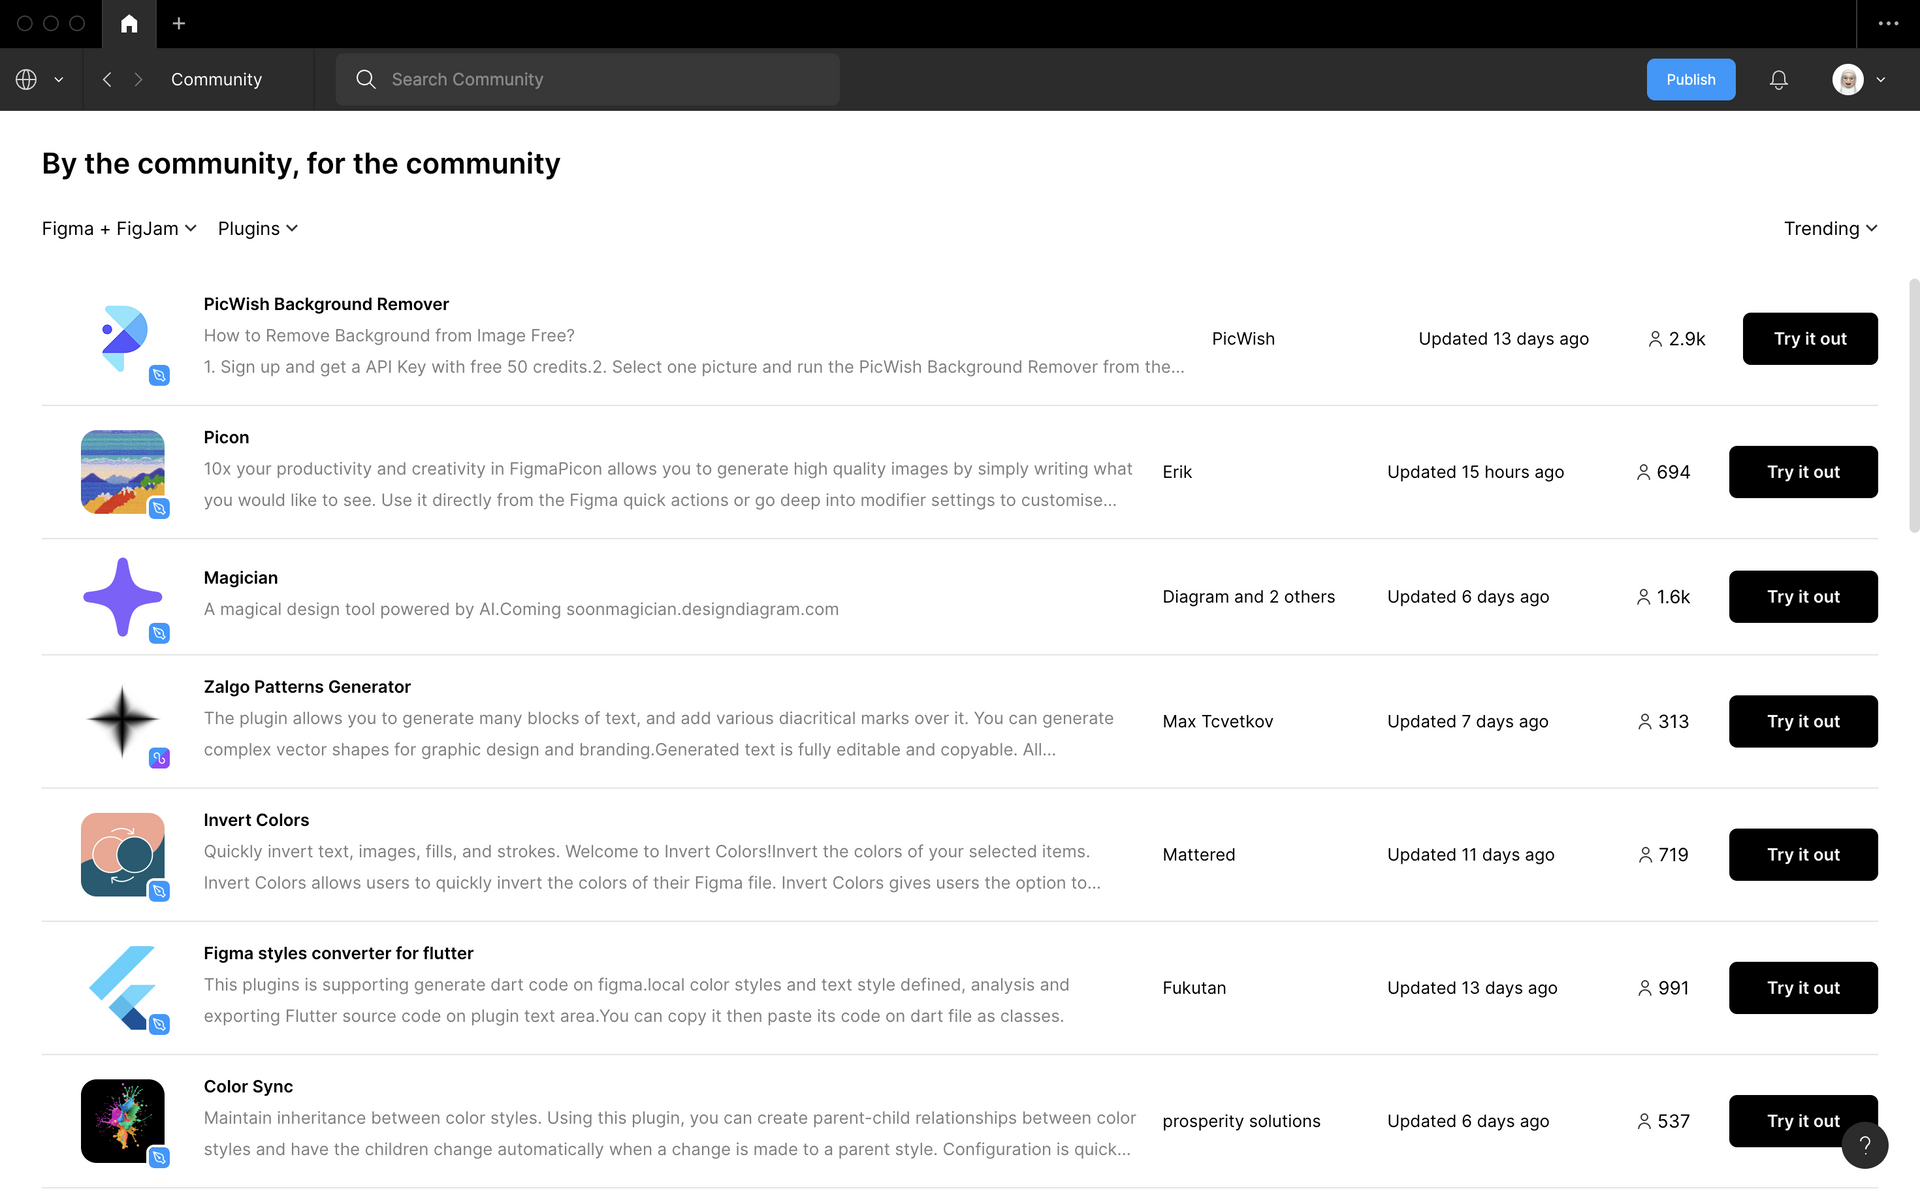The height and width of the screenshot is (1200, 1920).
Task: Open the PicWish Background Remover listing
Action: [326, 303]
